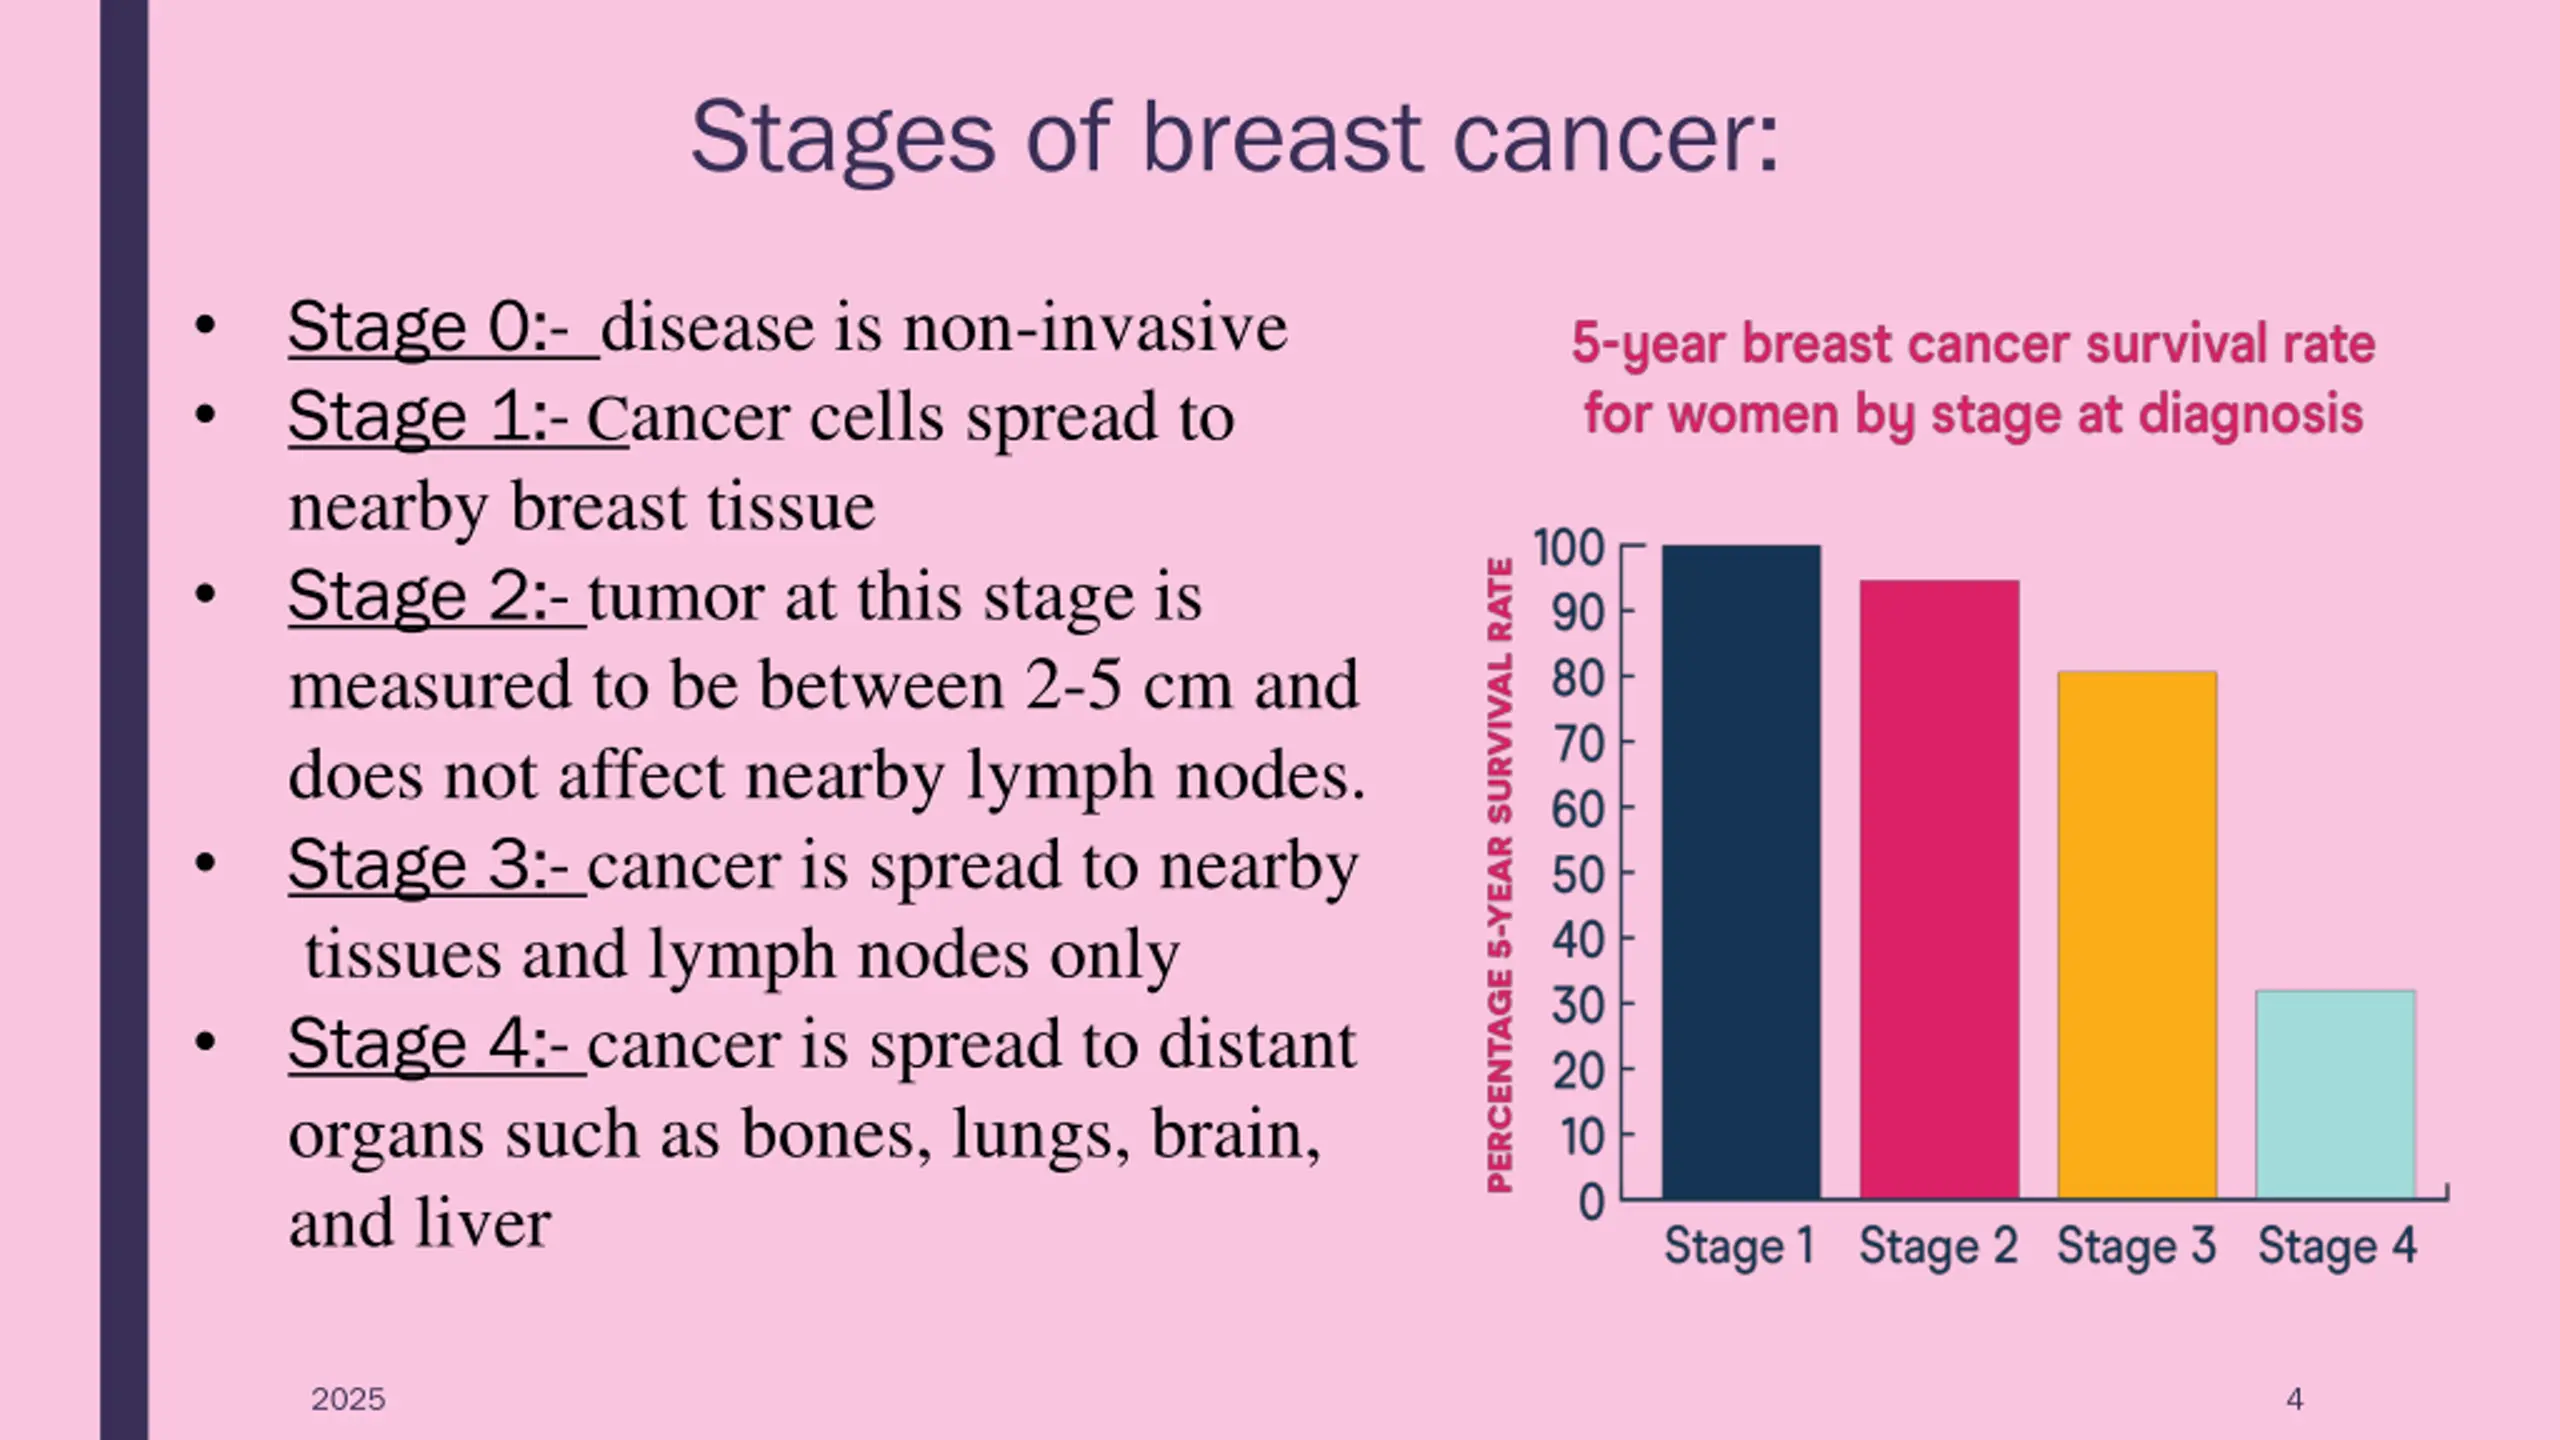
Task: Click the 'Stage 1' x-axis label
Action: pos(1739,1247)
